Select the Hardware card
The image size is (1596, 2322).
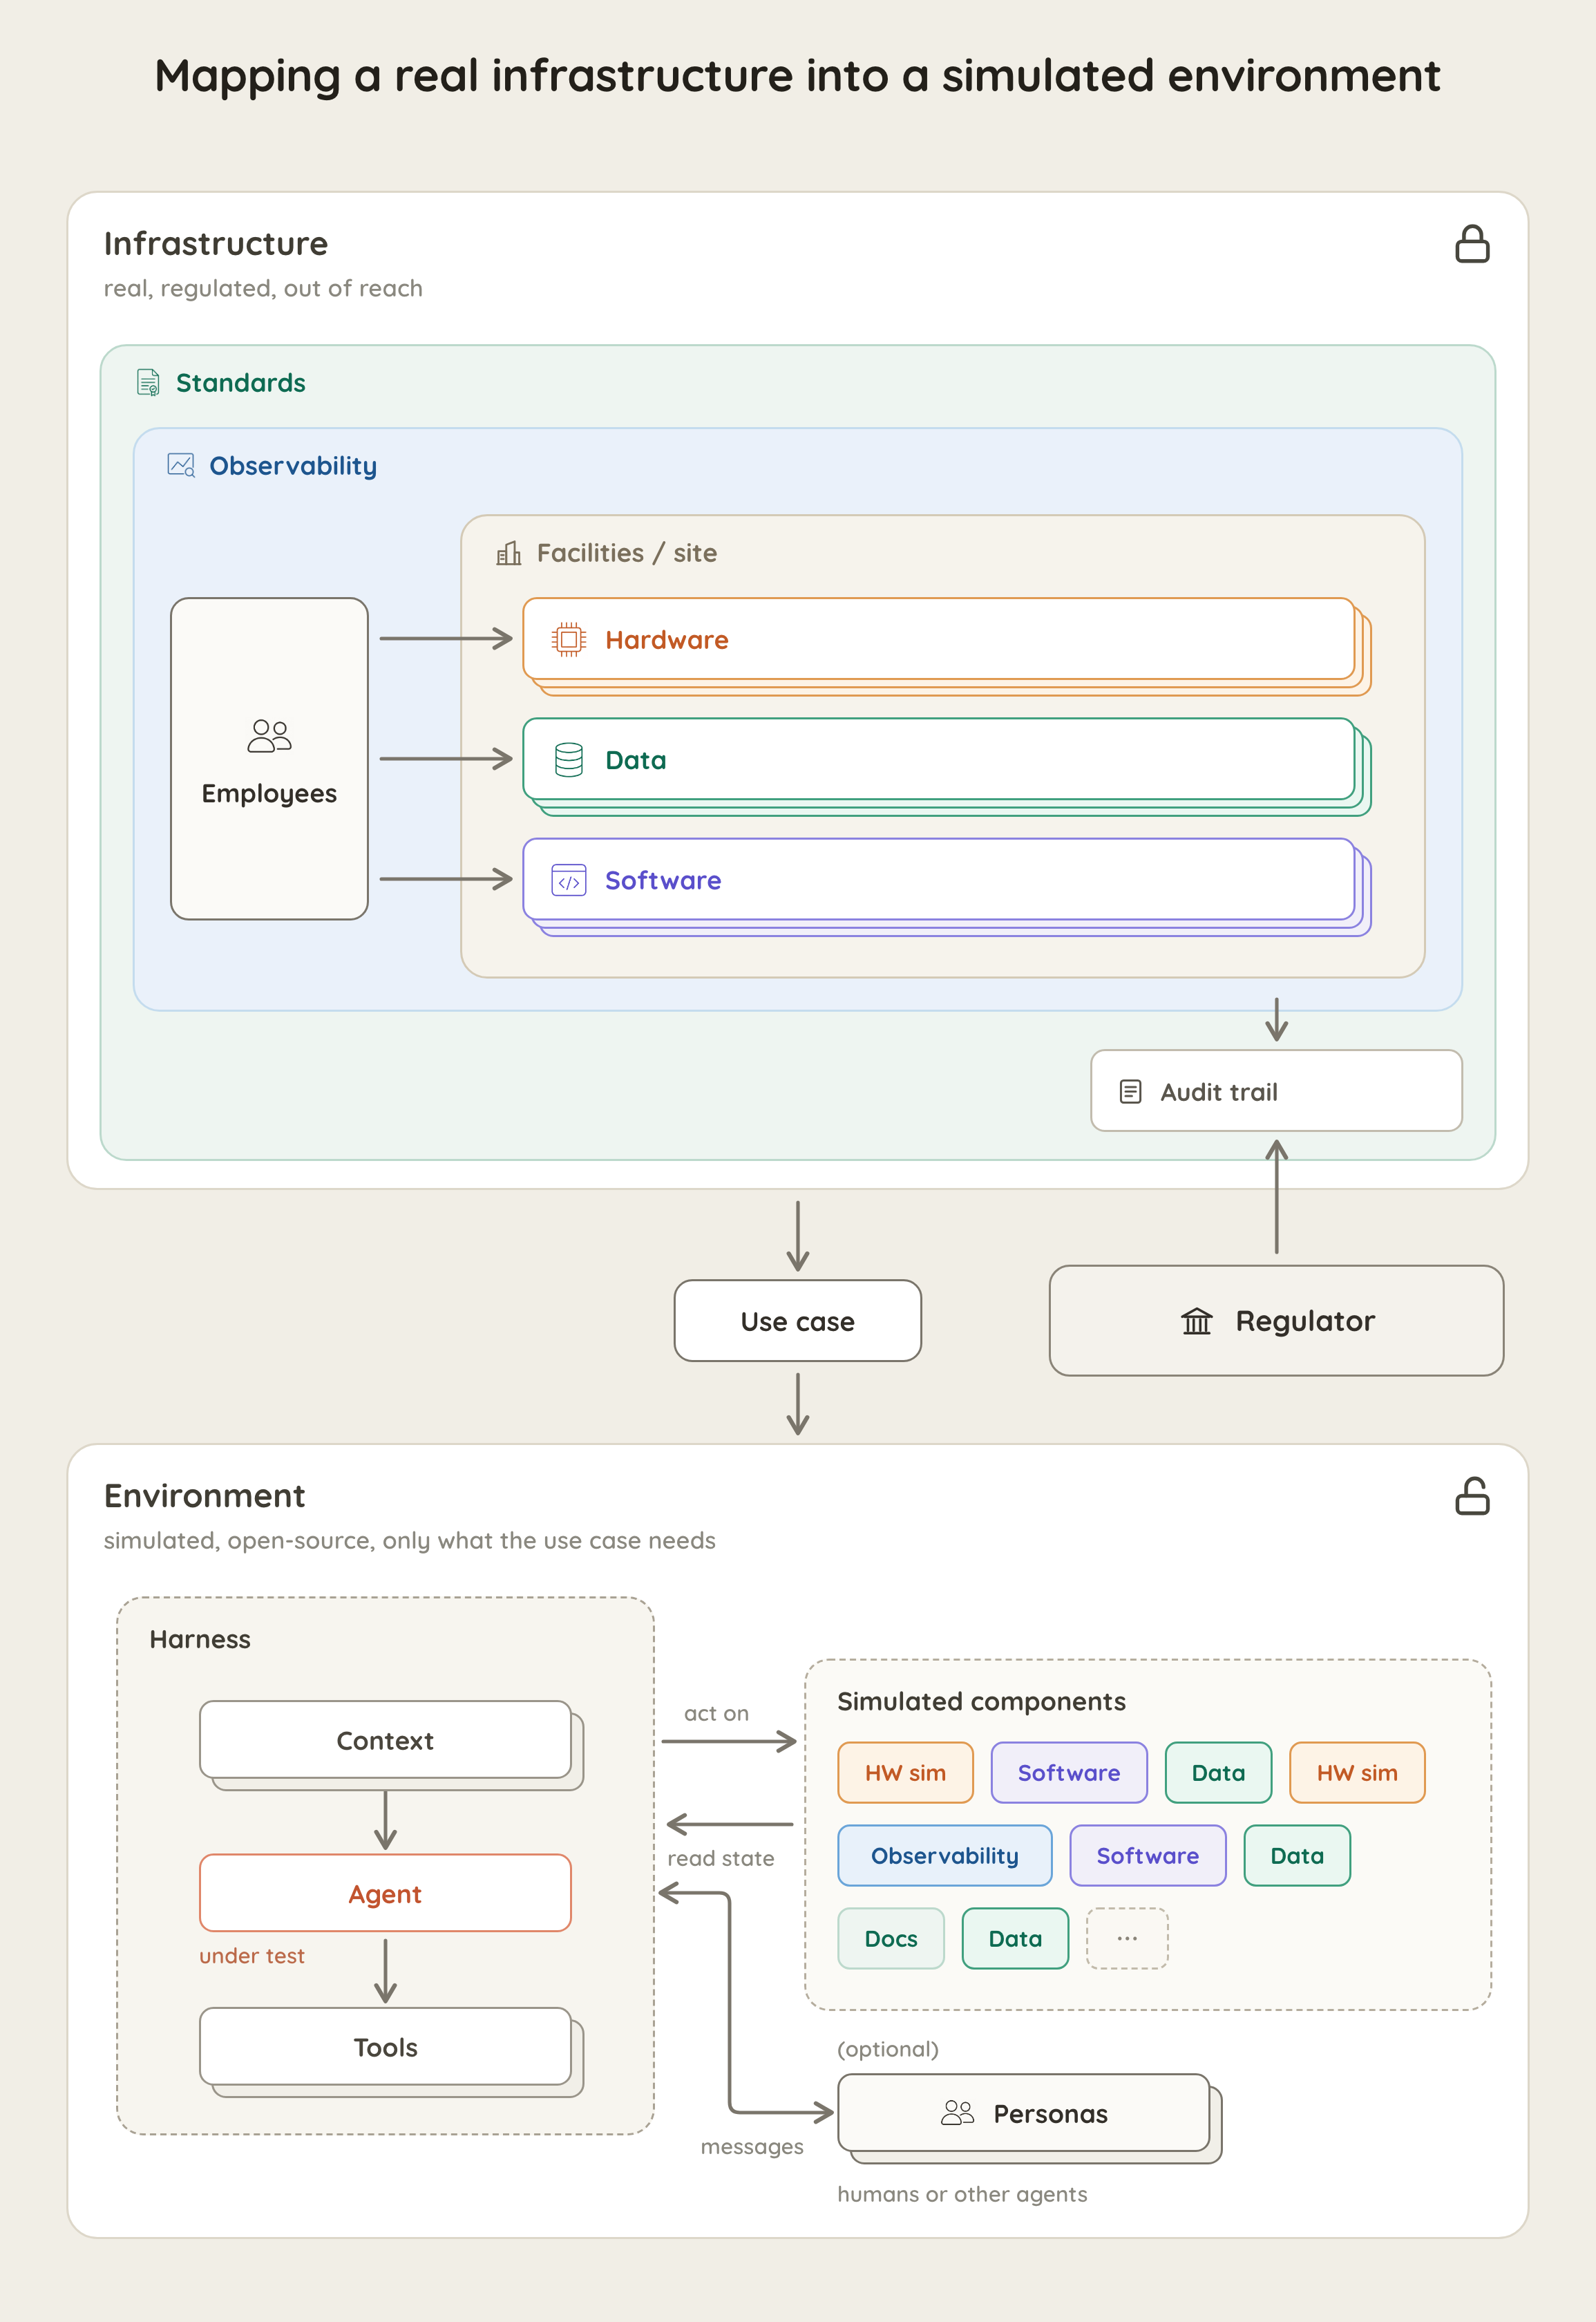(939, 639)
